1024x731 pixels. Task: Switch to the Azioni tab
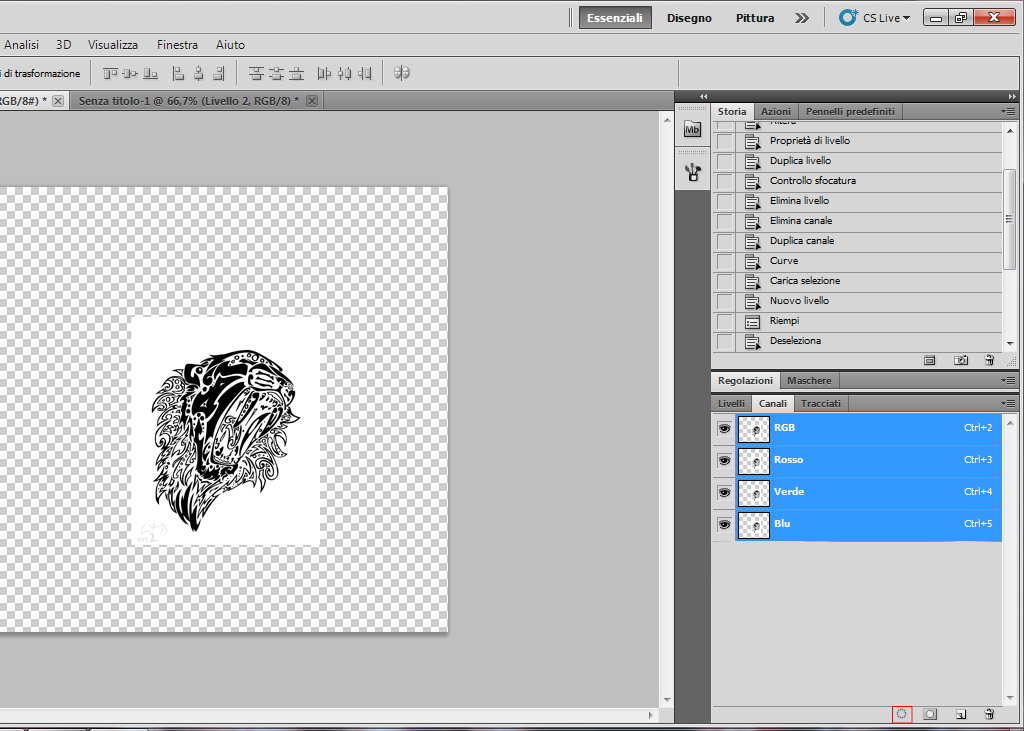click(x=776, y=112)
